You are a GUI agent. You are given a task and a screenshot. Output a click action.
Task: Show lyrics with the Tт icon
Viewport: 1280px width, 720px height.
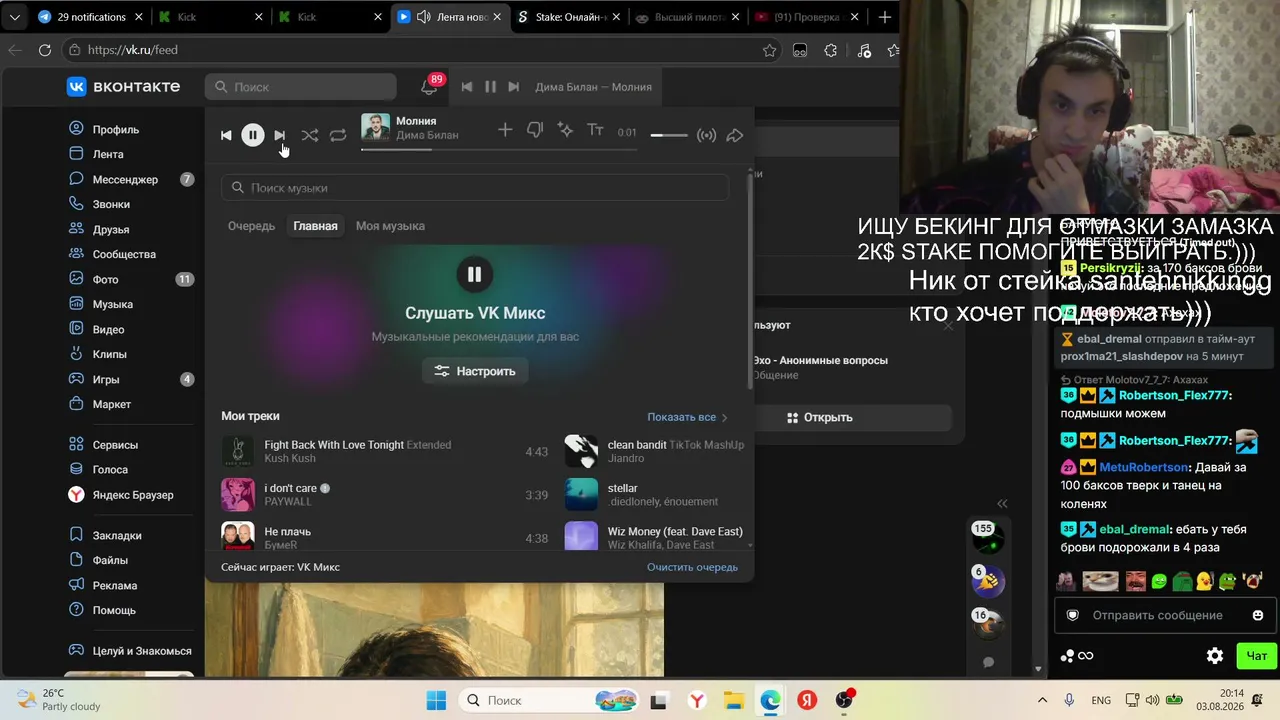click(595, 130)
